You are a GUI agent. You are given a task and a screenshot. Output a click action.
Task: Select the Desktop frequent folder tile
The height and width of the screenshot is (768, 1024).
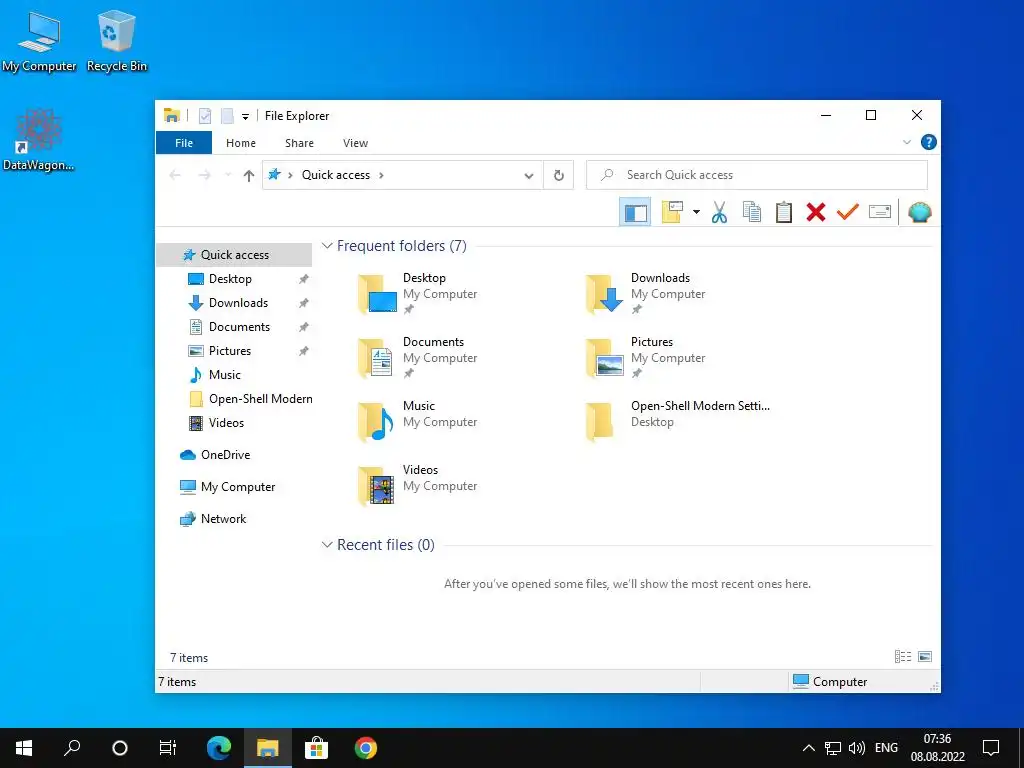coord(418,293)
